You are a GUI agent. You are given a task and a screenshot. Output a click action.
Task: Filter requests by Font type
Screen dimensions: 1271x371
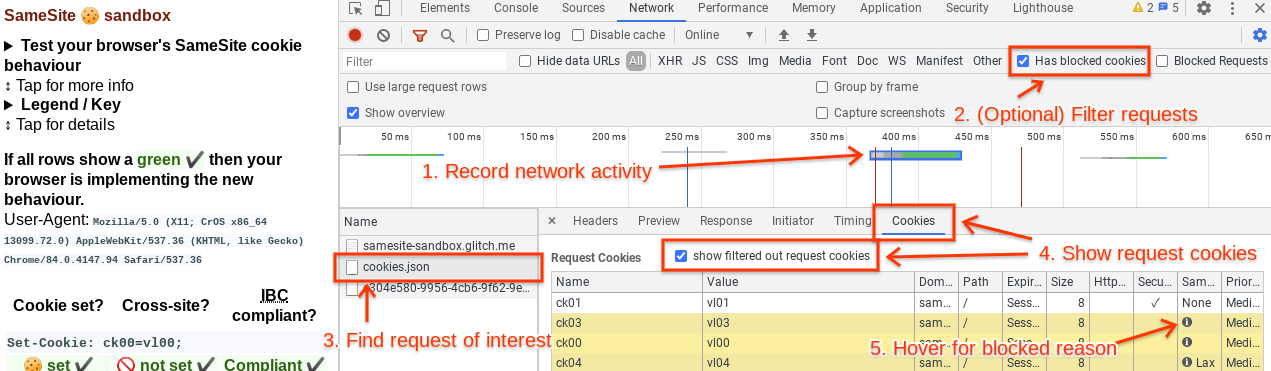click(834, 61)
